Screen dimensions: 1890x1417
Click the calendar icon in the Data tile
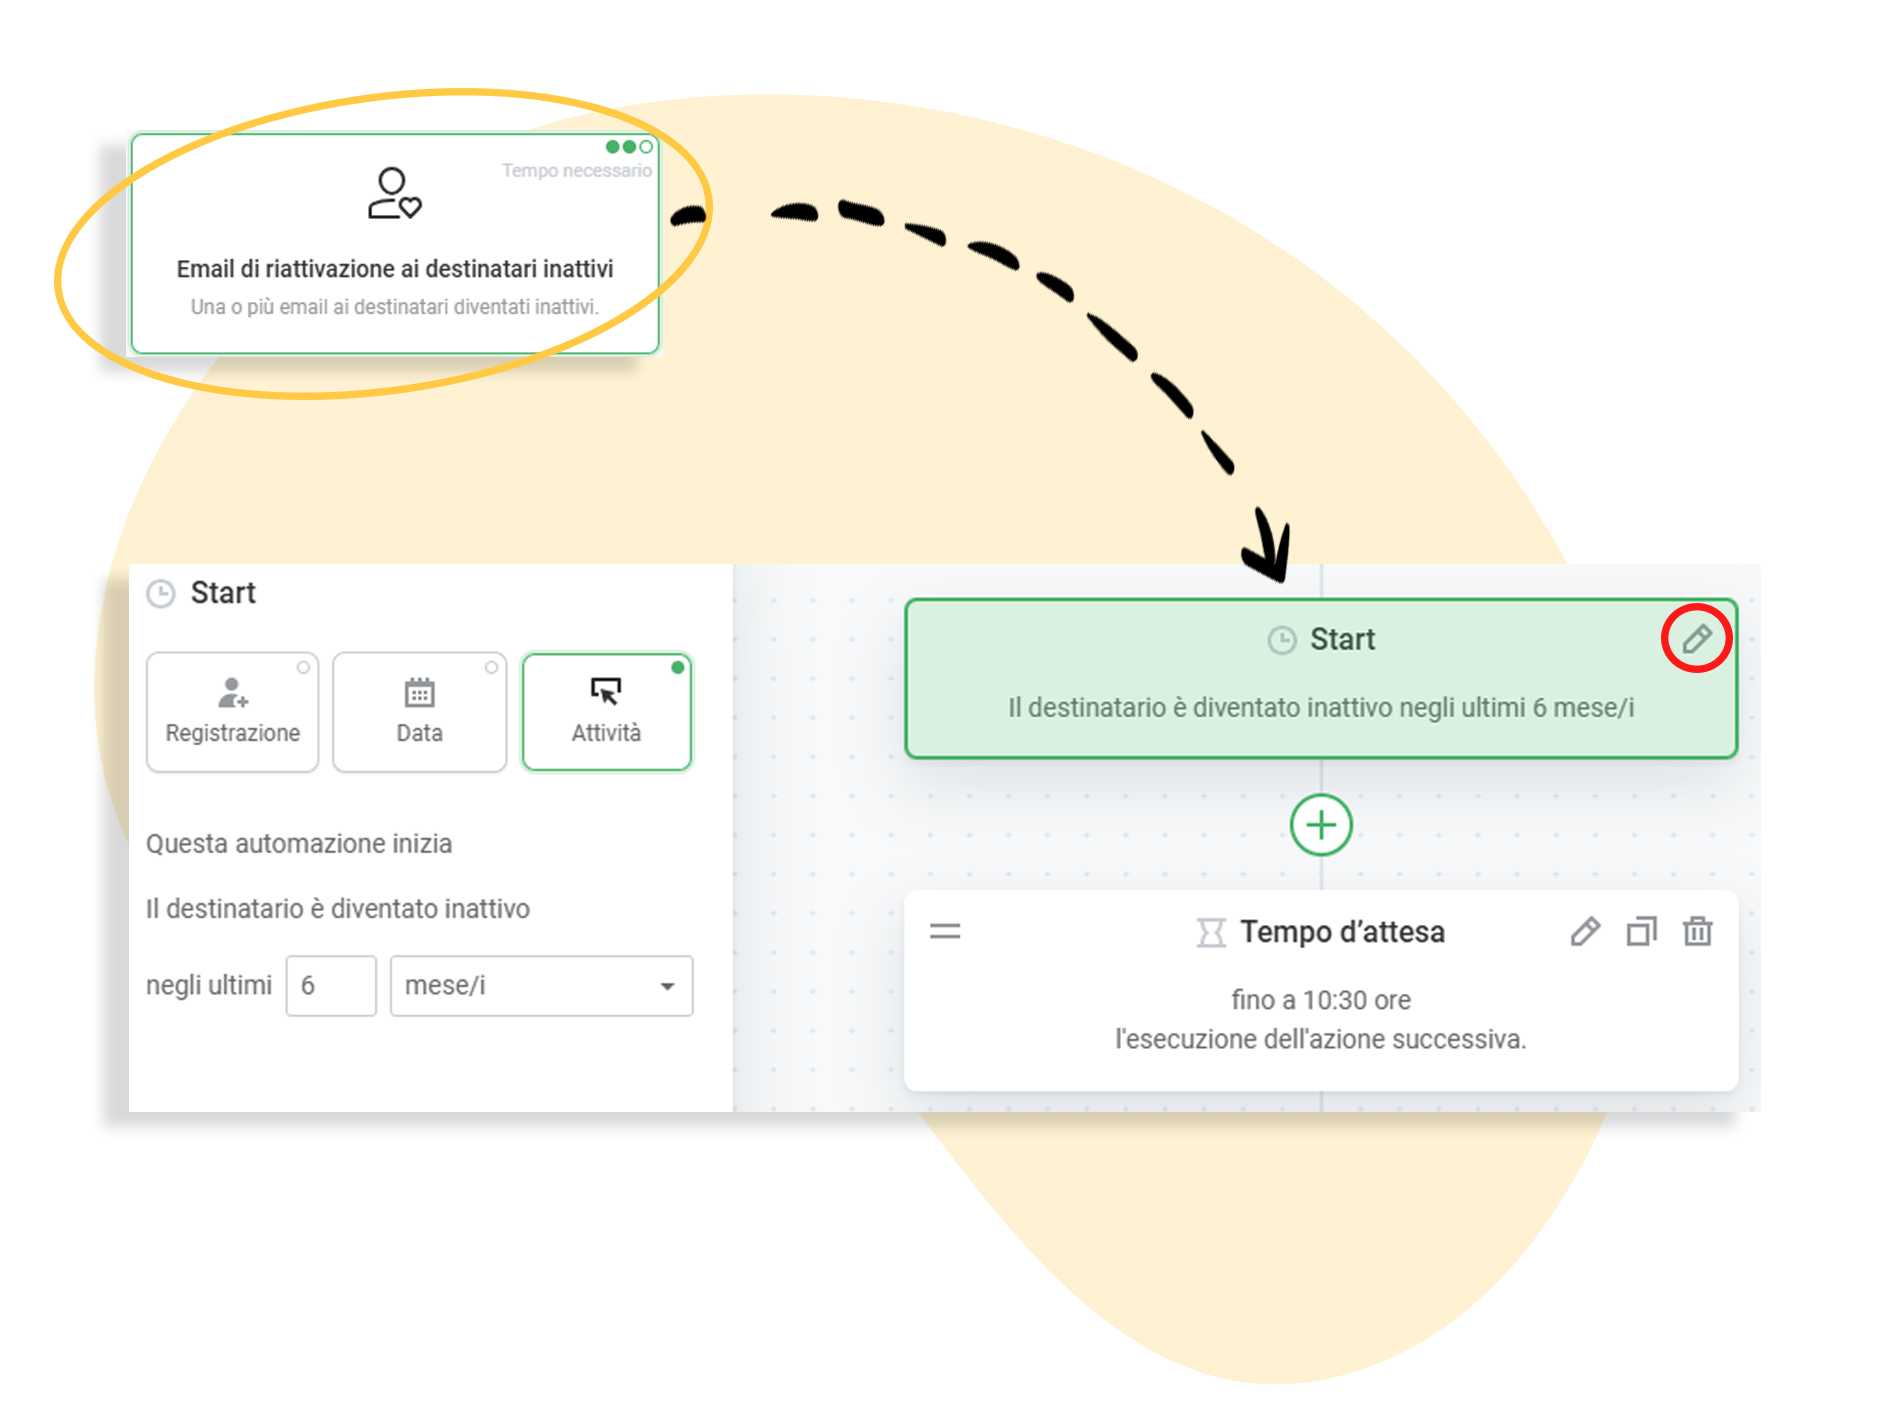click(419, 692)
